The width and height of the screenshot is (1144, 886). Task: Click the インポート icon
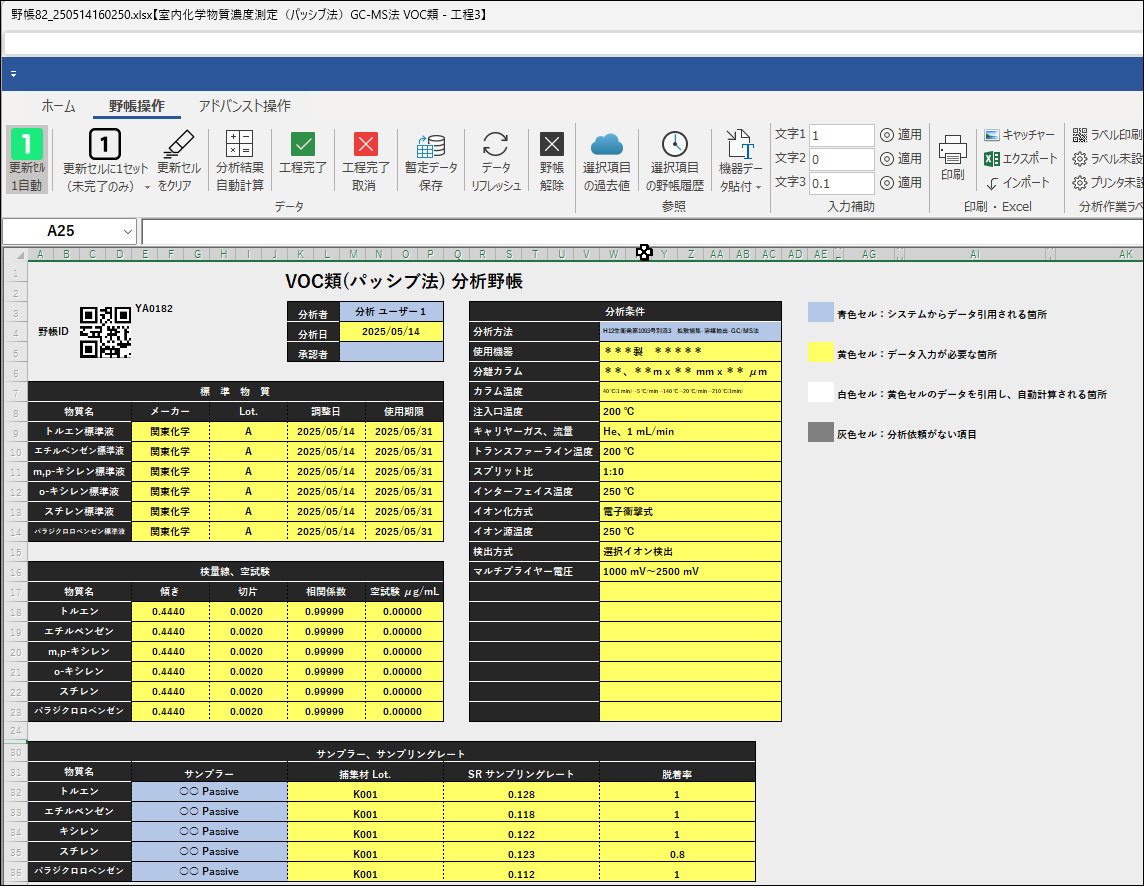tap(992, 182)
